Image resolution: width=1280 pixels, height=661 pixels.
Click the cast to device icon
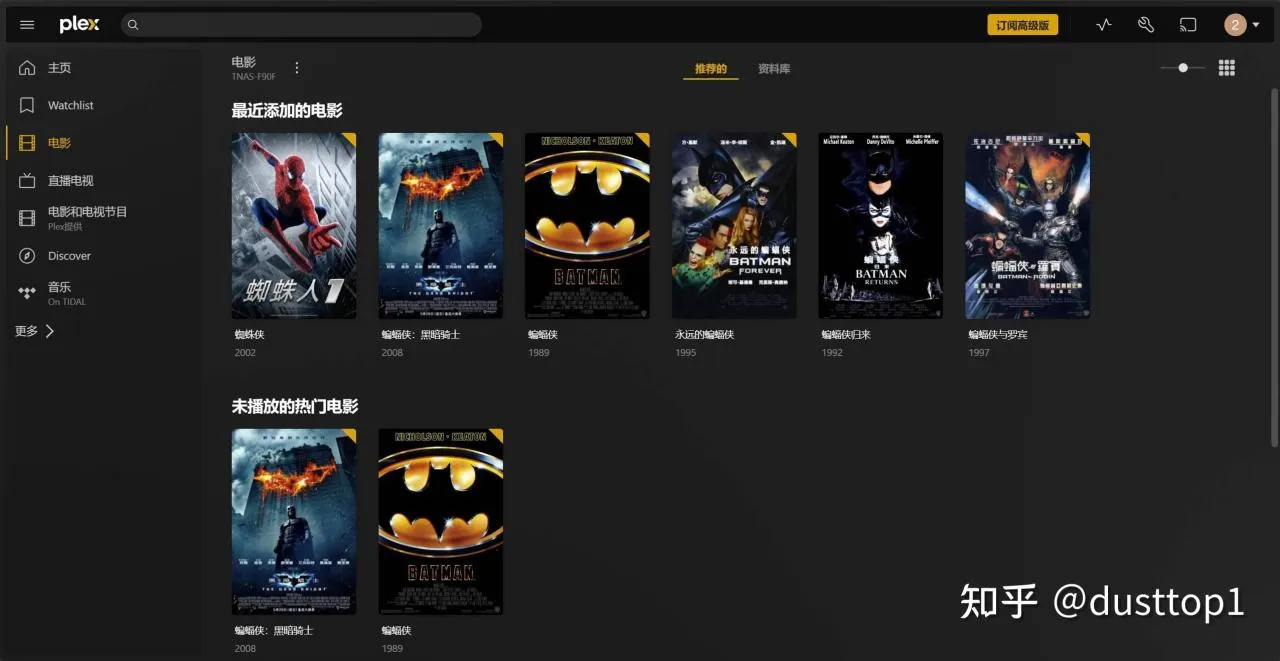[x=1188, y=25]
